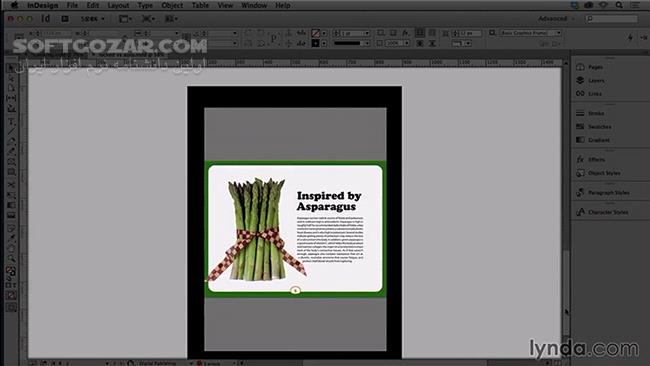Open the Apple menu
The image size is (650, 366).
tap(14, 5)
